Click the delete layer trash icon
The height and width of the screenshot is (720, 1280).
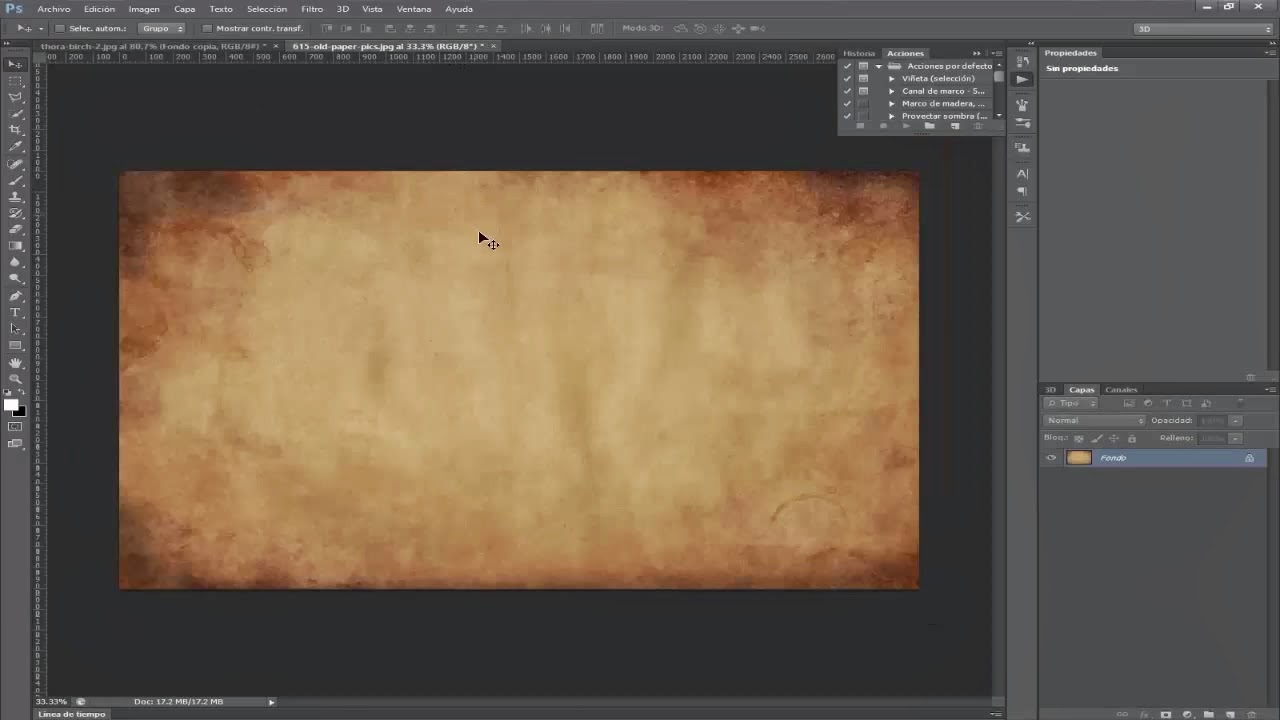1252,715
